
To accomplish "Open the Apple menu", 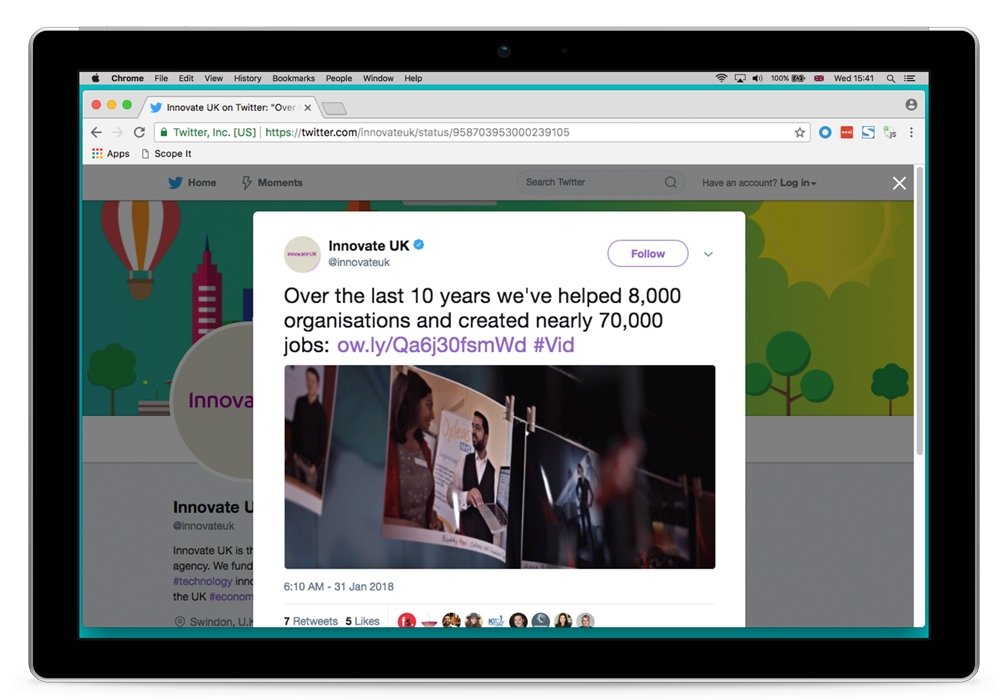I will click(96, 78).
